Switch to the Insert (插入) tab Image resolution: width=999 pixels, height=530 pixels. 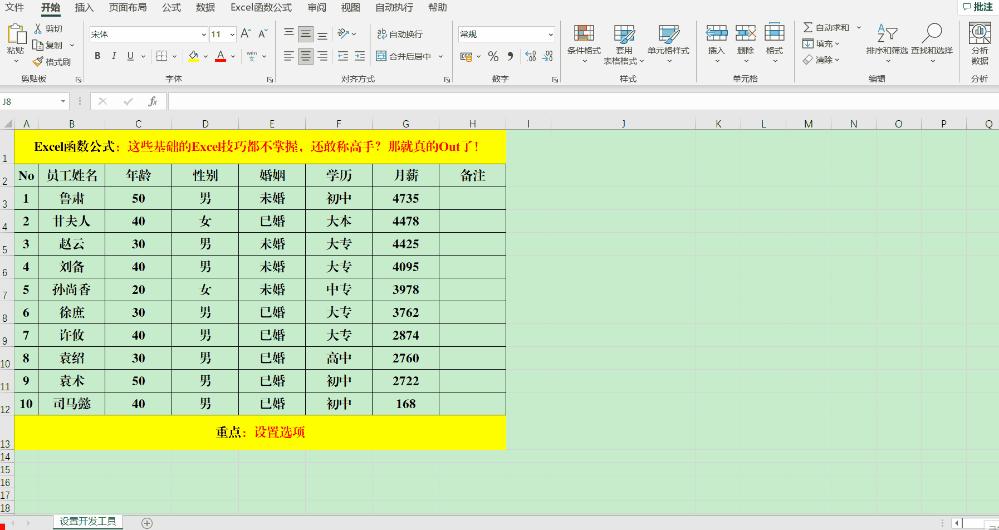click(x=84, y=8)
